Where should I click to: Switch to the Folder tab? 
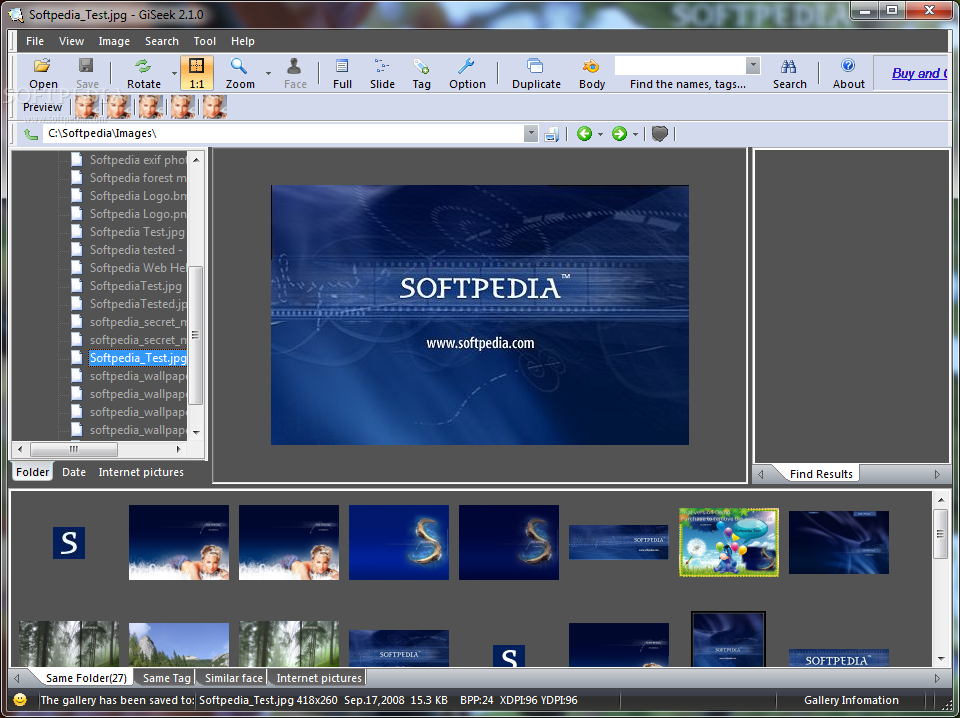coord(32,472)
